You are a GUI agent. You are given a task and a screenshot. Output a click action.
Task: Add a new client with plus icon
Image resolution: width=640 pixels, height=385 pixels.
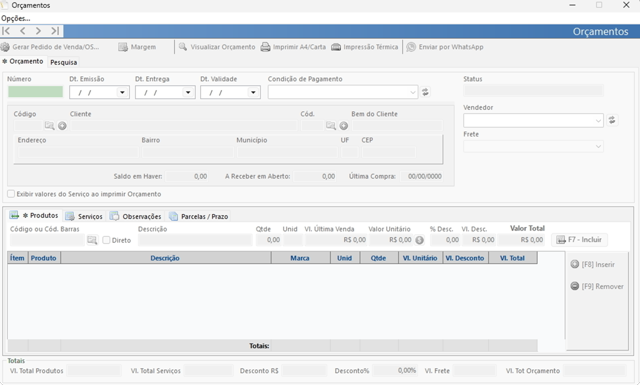[x=62, y=126]
